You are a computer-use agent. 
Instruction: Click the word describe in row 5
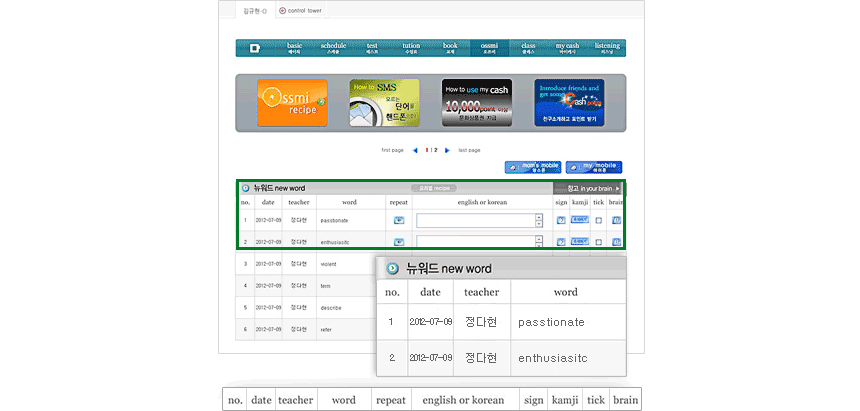pyautogui.click(x=331, y=308)
